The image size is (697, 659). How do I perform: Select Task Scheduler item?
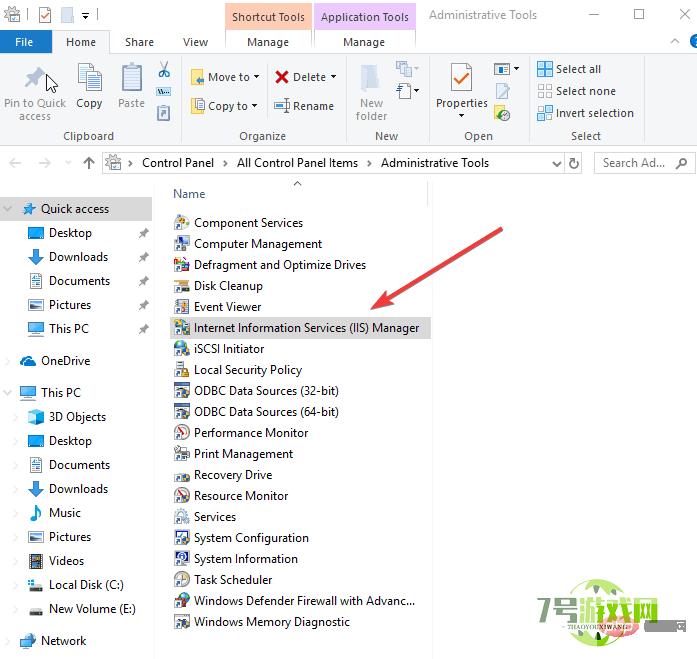click(x=233, y=580)
